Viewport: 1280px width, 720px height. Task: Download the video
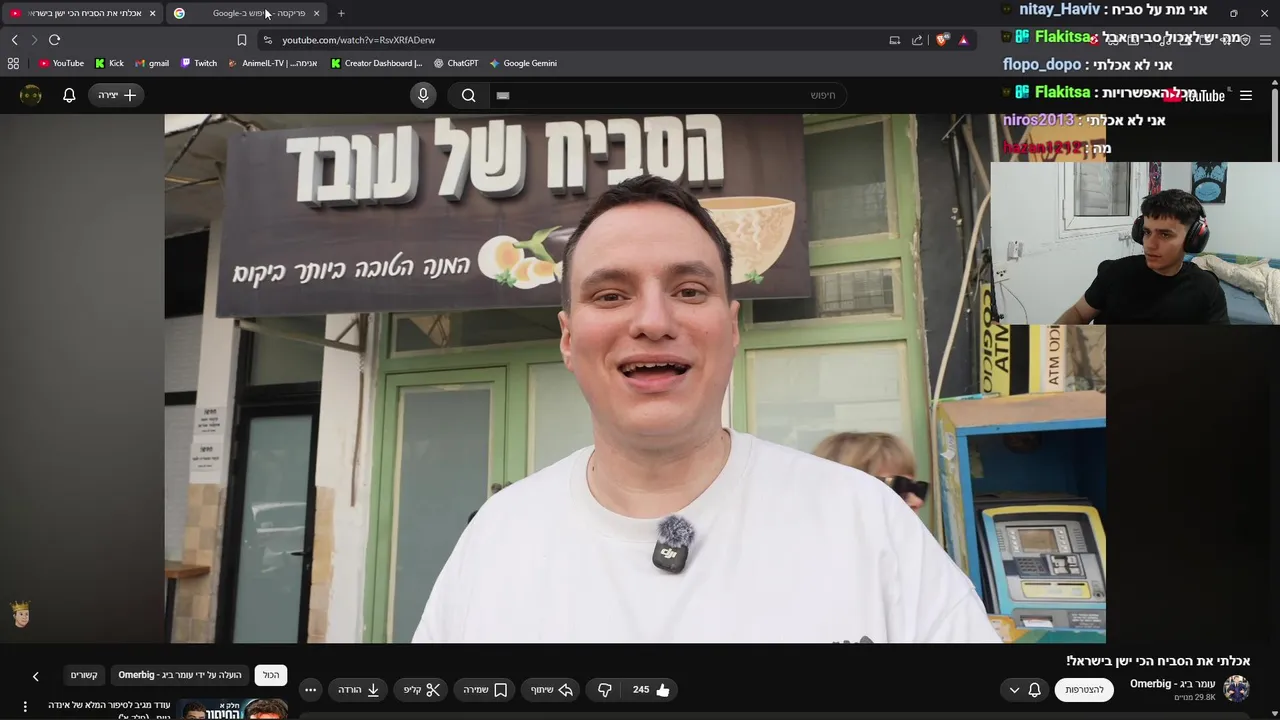click(359, 690)
